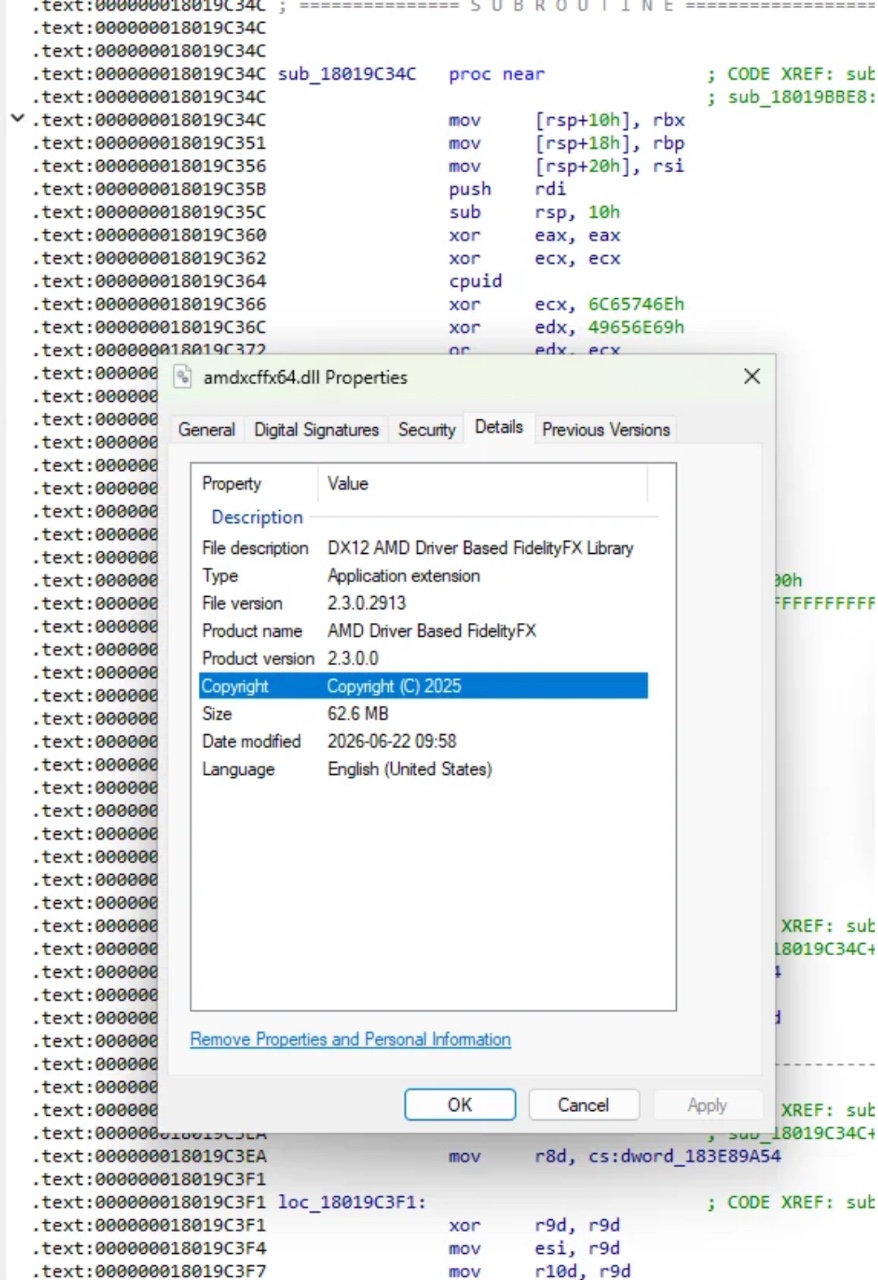Click the OK button
This screenshot has width=878, height=1280.
pyautogui.click(x=460, y=1105)
